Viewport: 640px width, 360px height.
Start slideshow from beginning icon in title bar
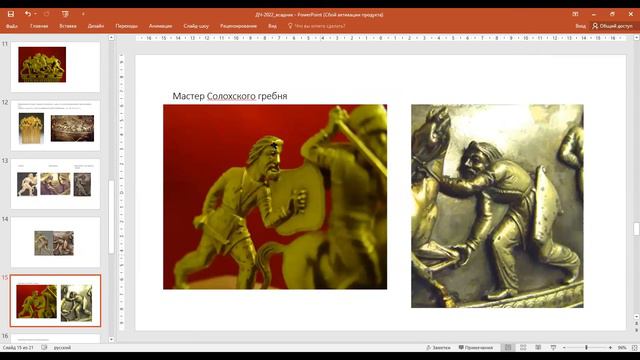click(65, 14)
